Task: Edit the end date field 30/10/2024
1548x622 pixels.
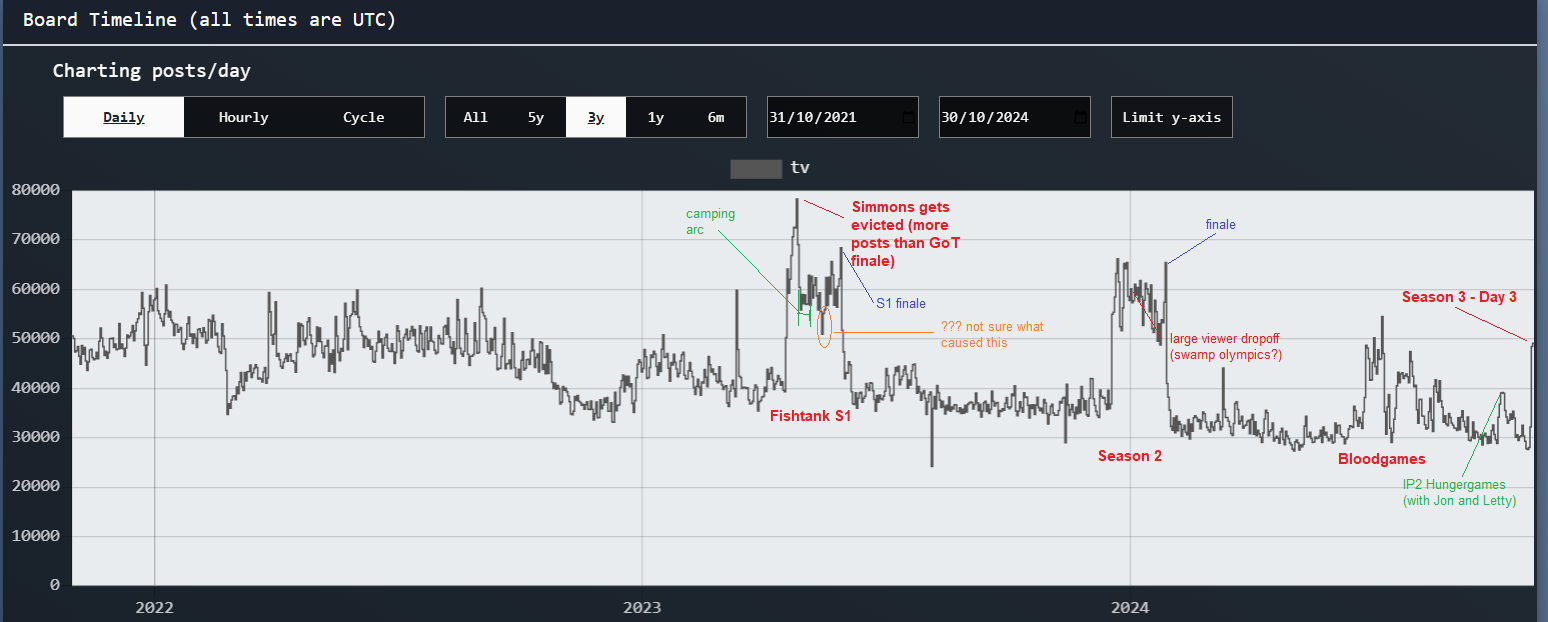Action: tap(1015, 117)
